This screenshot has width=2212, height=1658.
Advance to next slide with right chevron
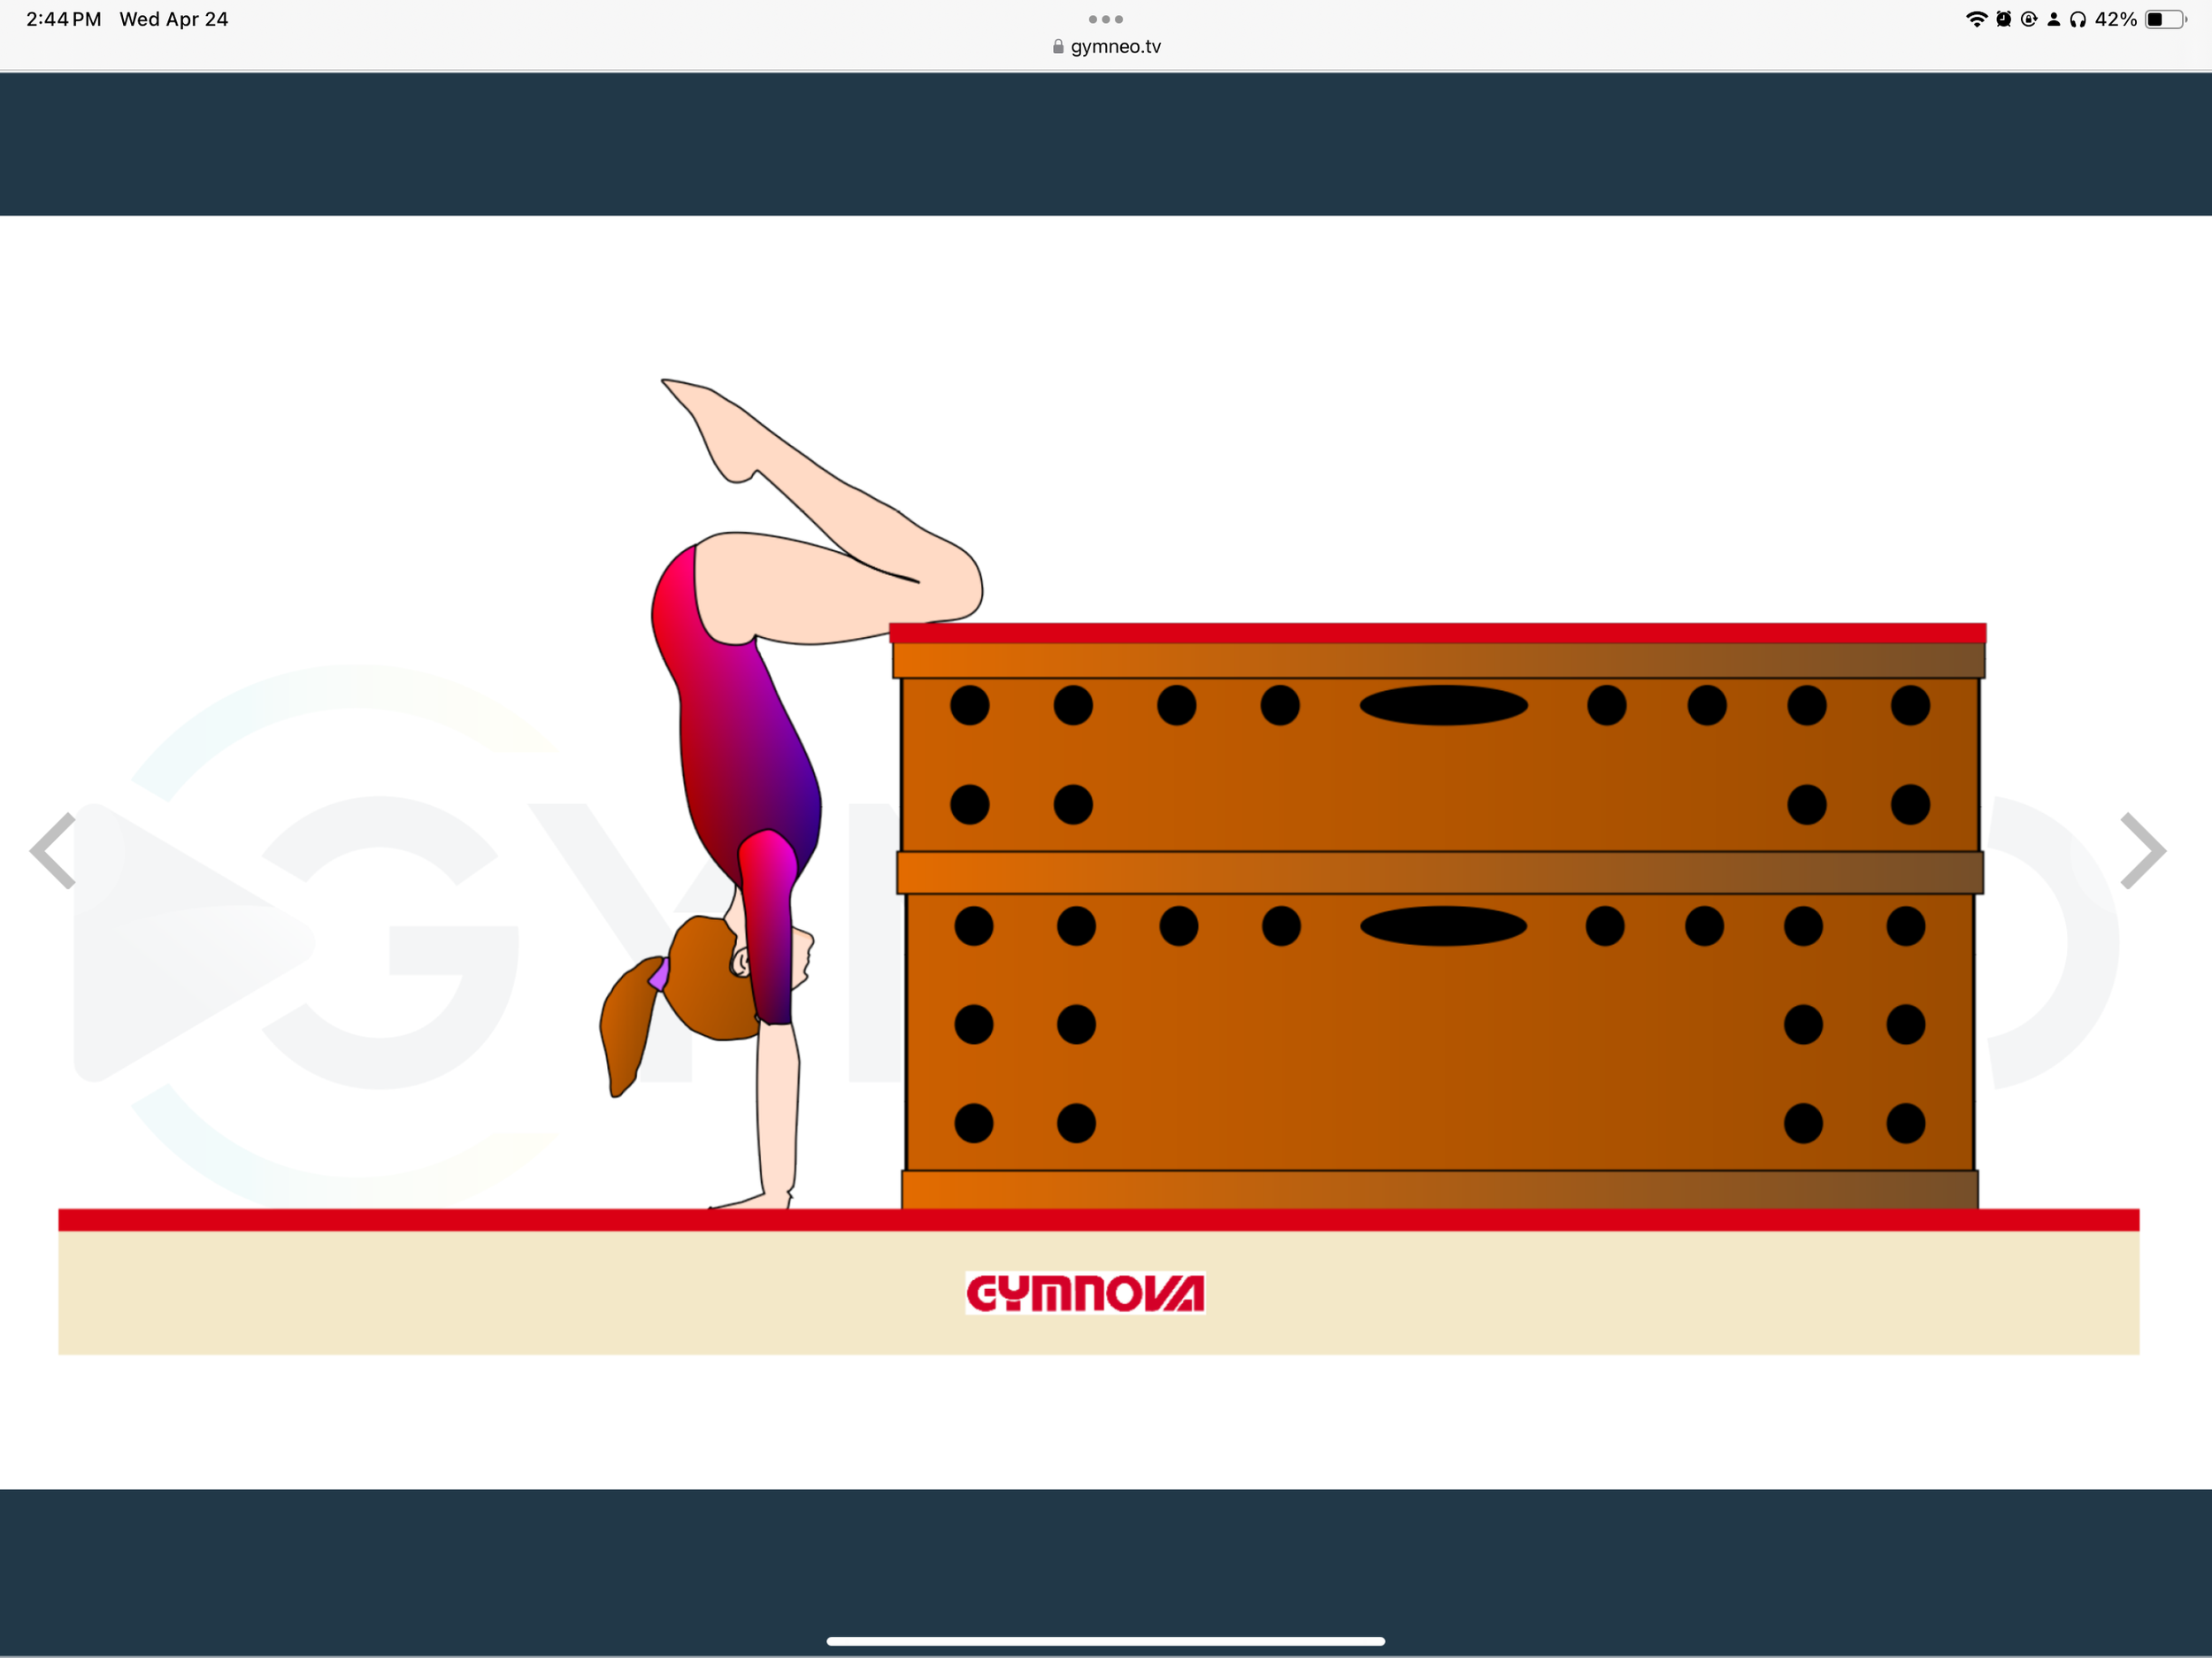click(2142, 851)
